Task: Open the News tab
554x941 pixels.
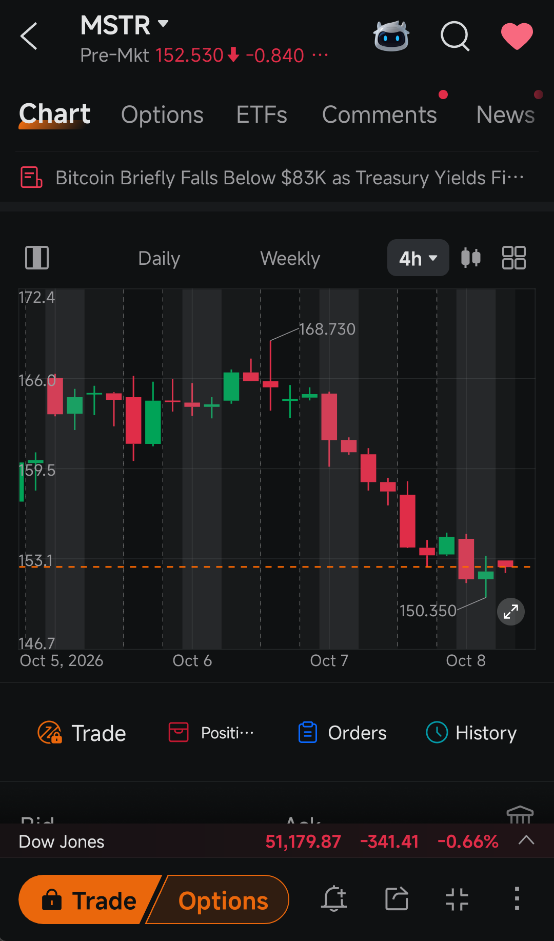Action: tap(505, 115)
